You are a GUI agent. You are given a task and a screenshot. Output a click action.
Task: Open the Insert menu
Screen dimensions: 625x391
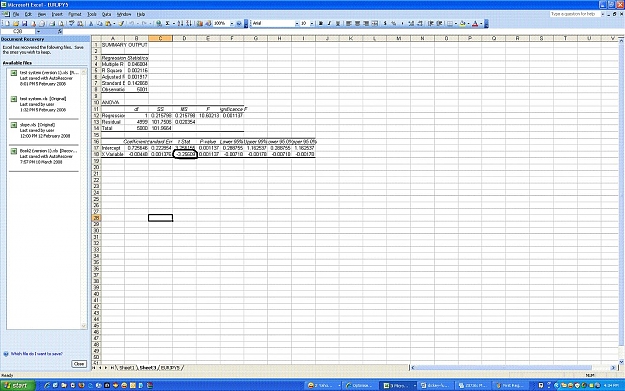(57, 14)
